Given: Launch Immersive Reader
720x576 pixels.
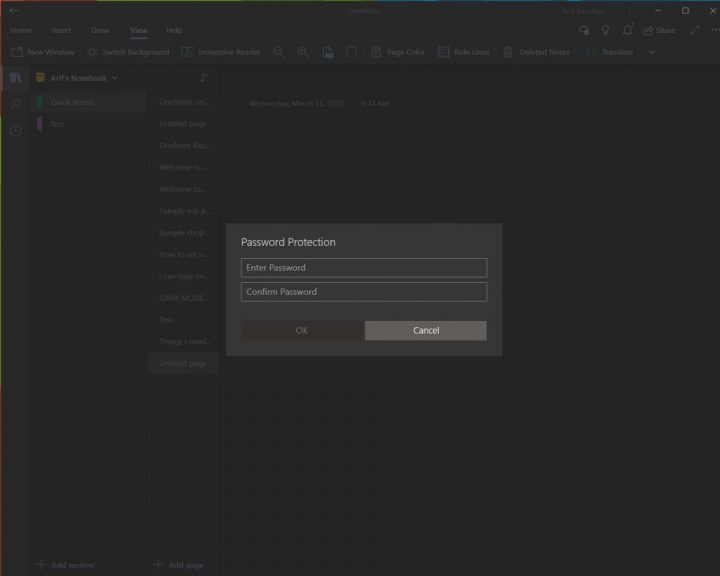Looking at the screenshot, I should tap(221, 52).
